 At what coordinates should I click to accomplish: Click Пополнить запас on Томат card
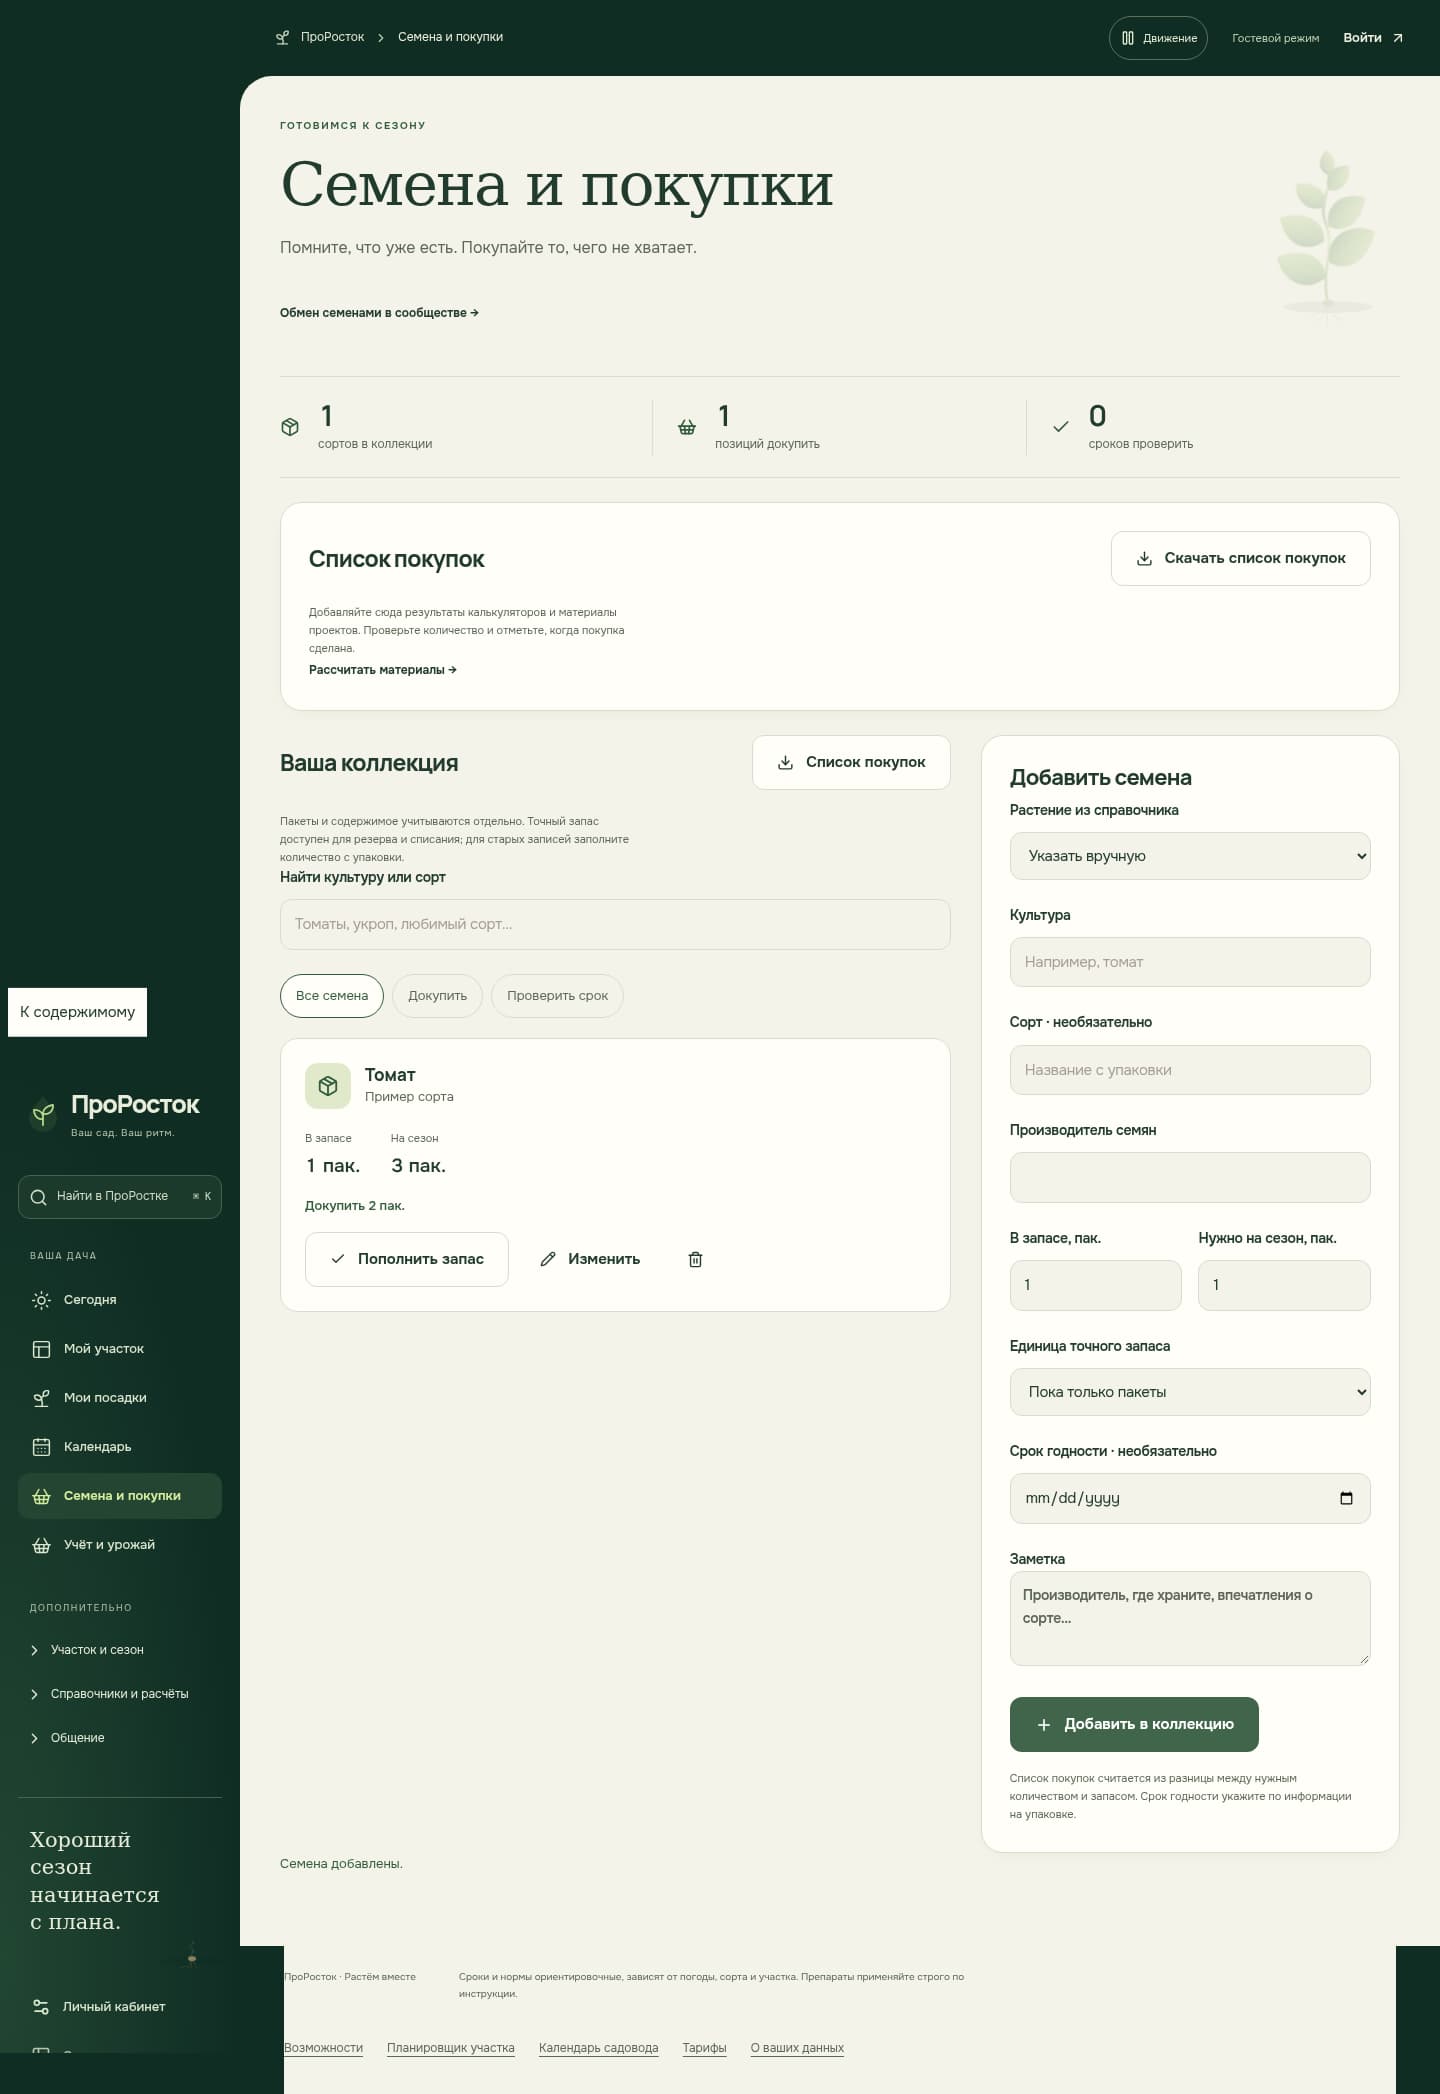407,1259
